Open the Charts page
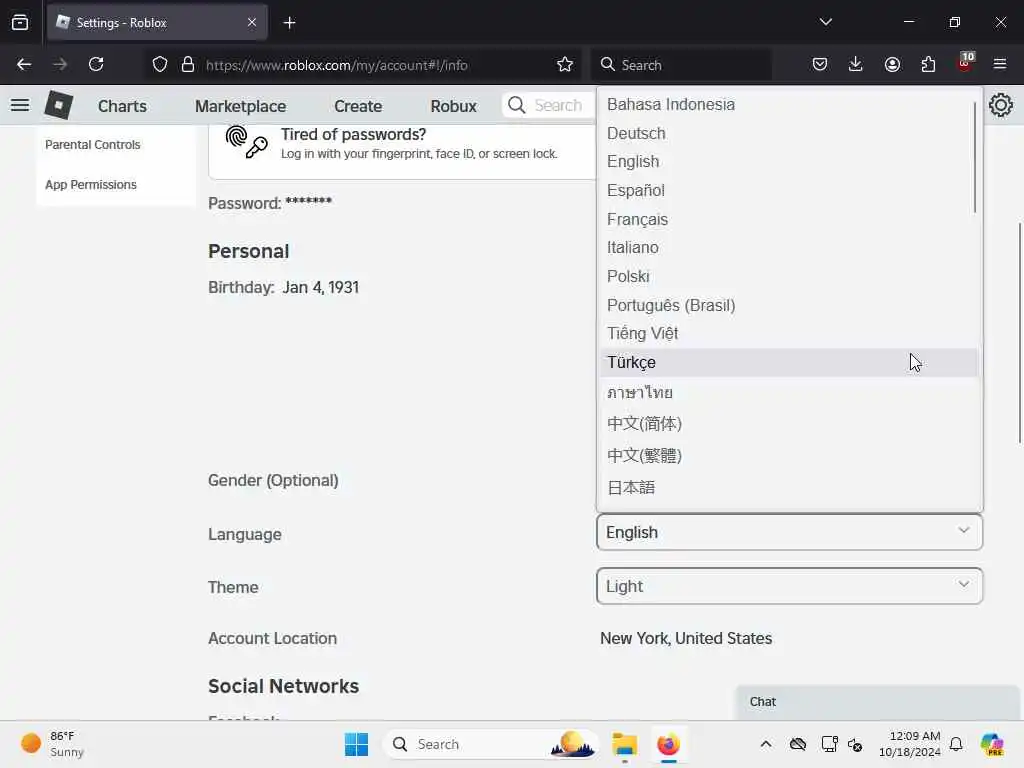 [x=122, y=106]
